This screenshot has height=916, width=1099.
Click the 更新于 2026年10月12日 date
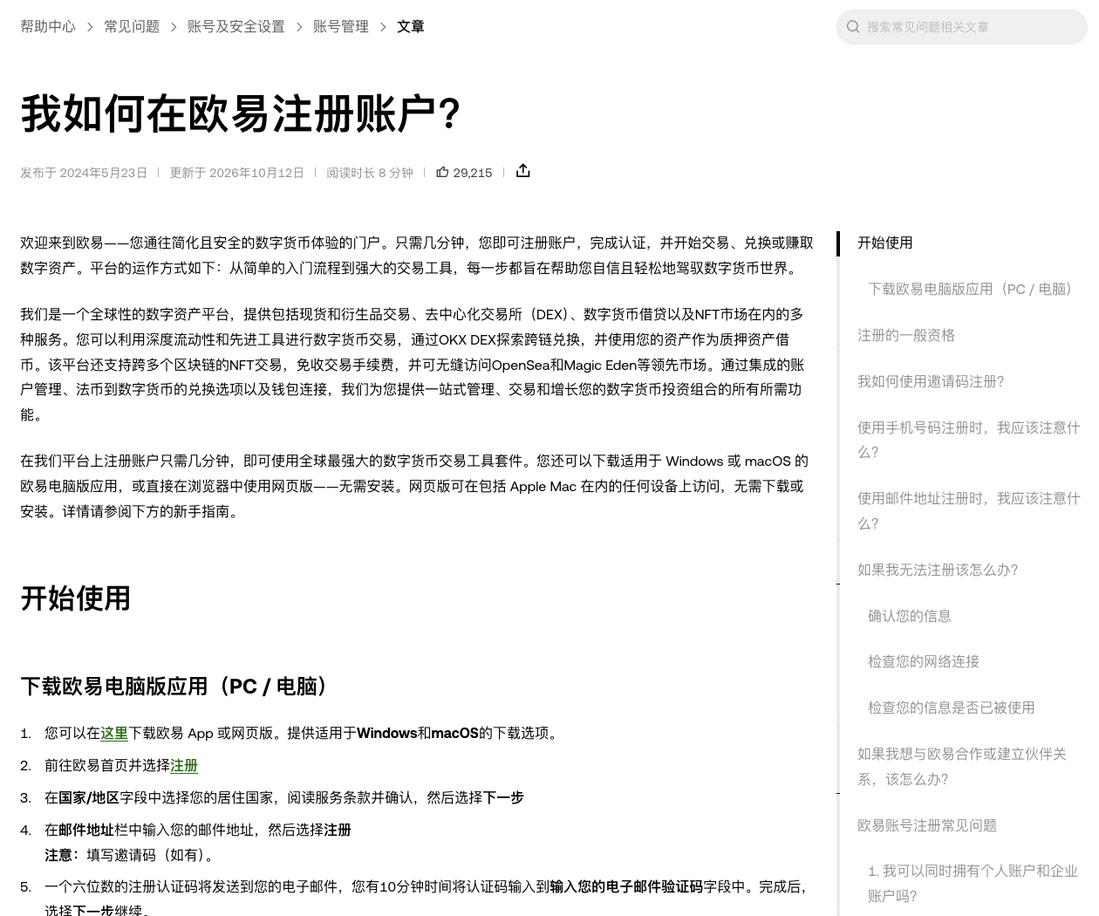tap(237, 173)
